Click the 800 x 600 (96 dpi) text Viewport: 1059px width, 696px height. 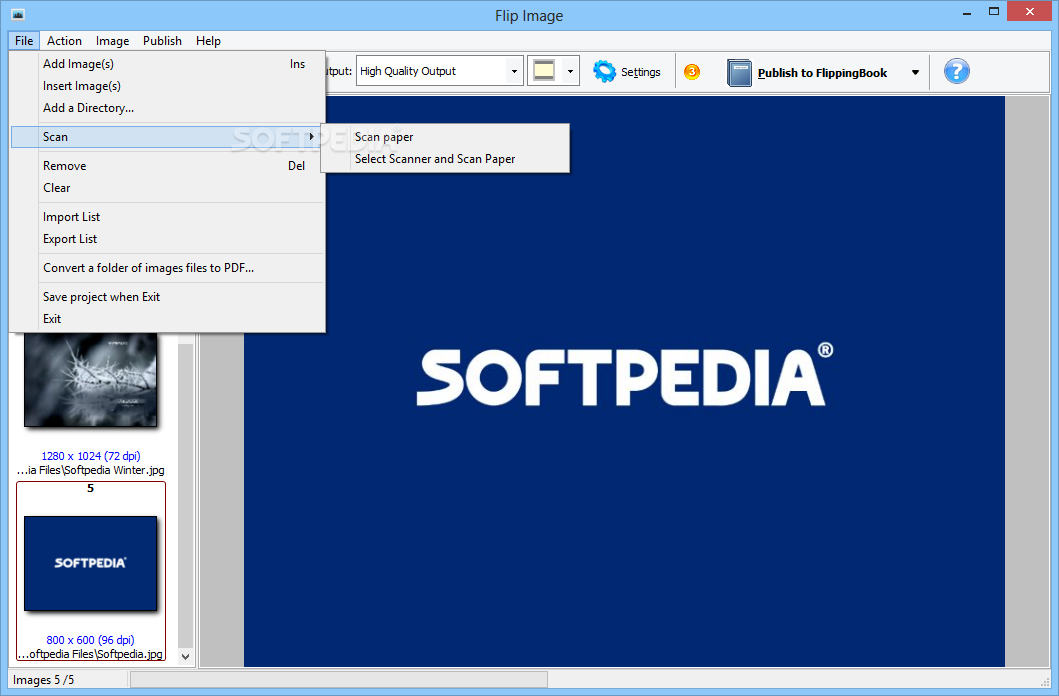tap(91, 640)
